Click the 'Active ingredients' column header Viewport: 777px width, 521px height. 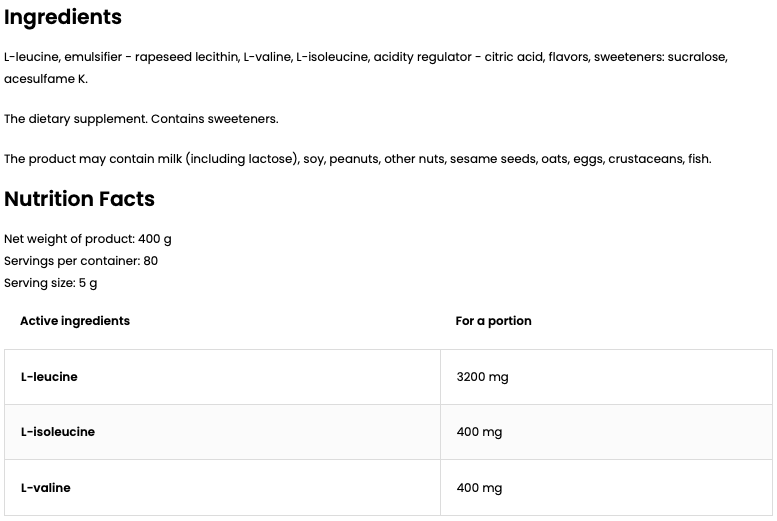point(75,321)
